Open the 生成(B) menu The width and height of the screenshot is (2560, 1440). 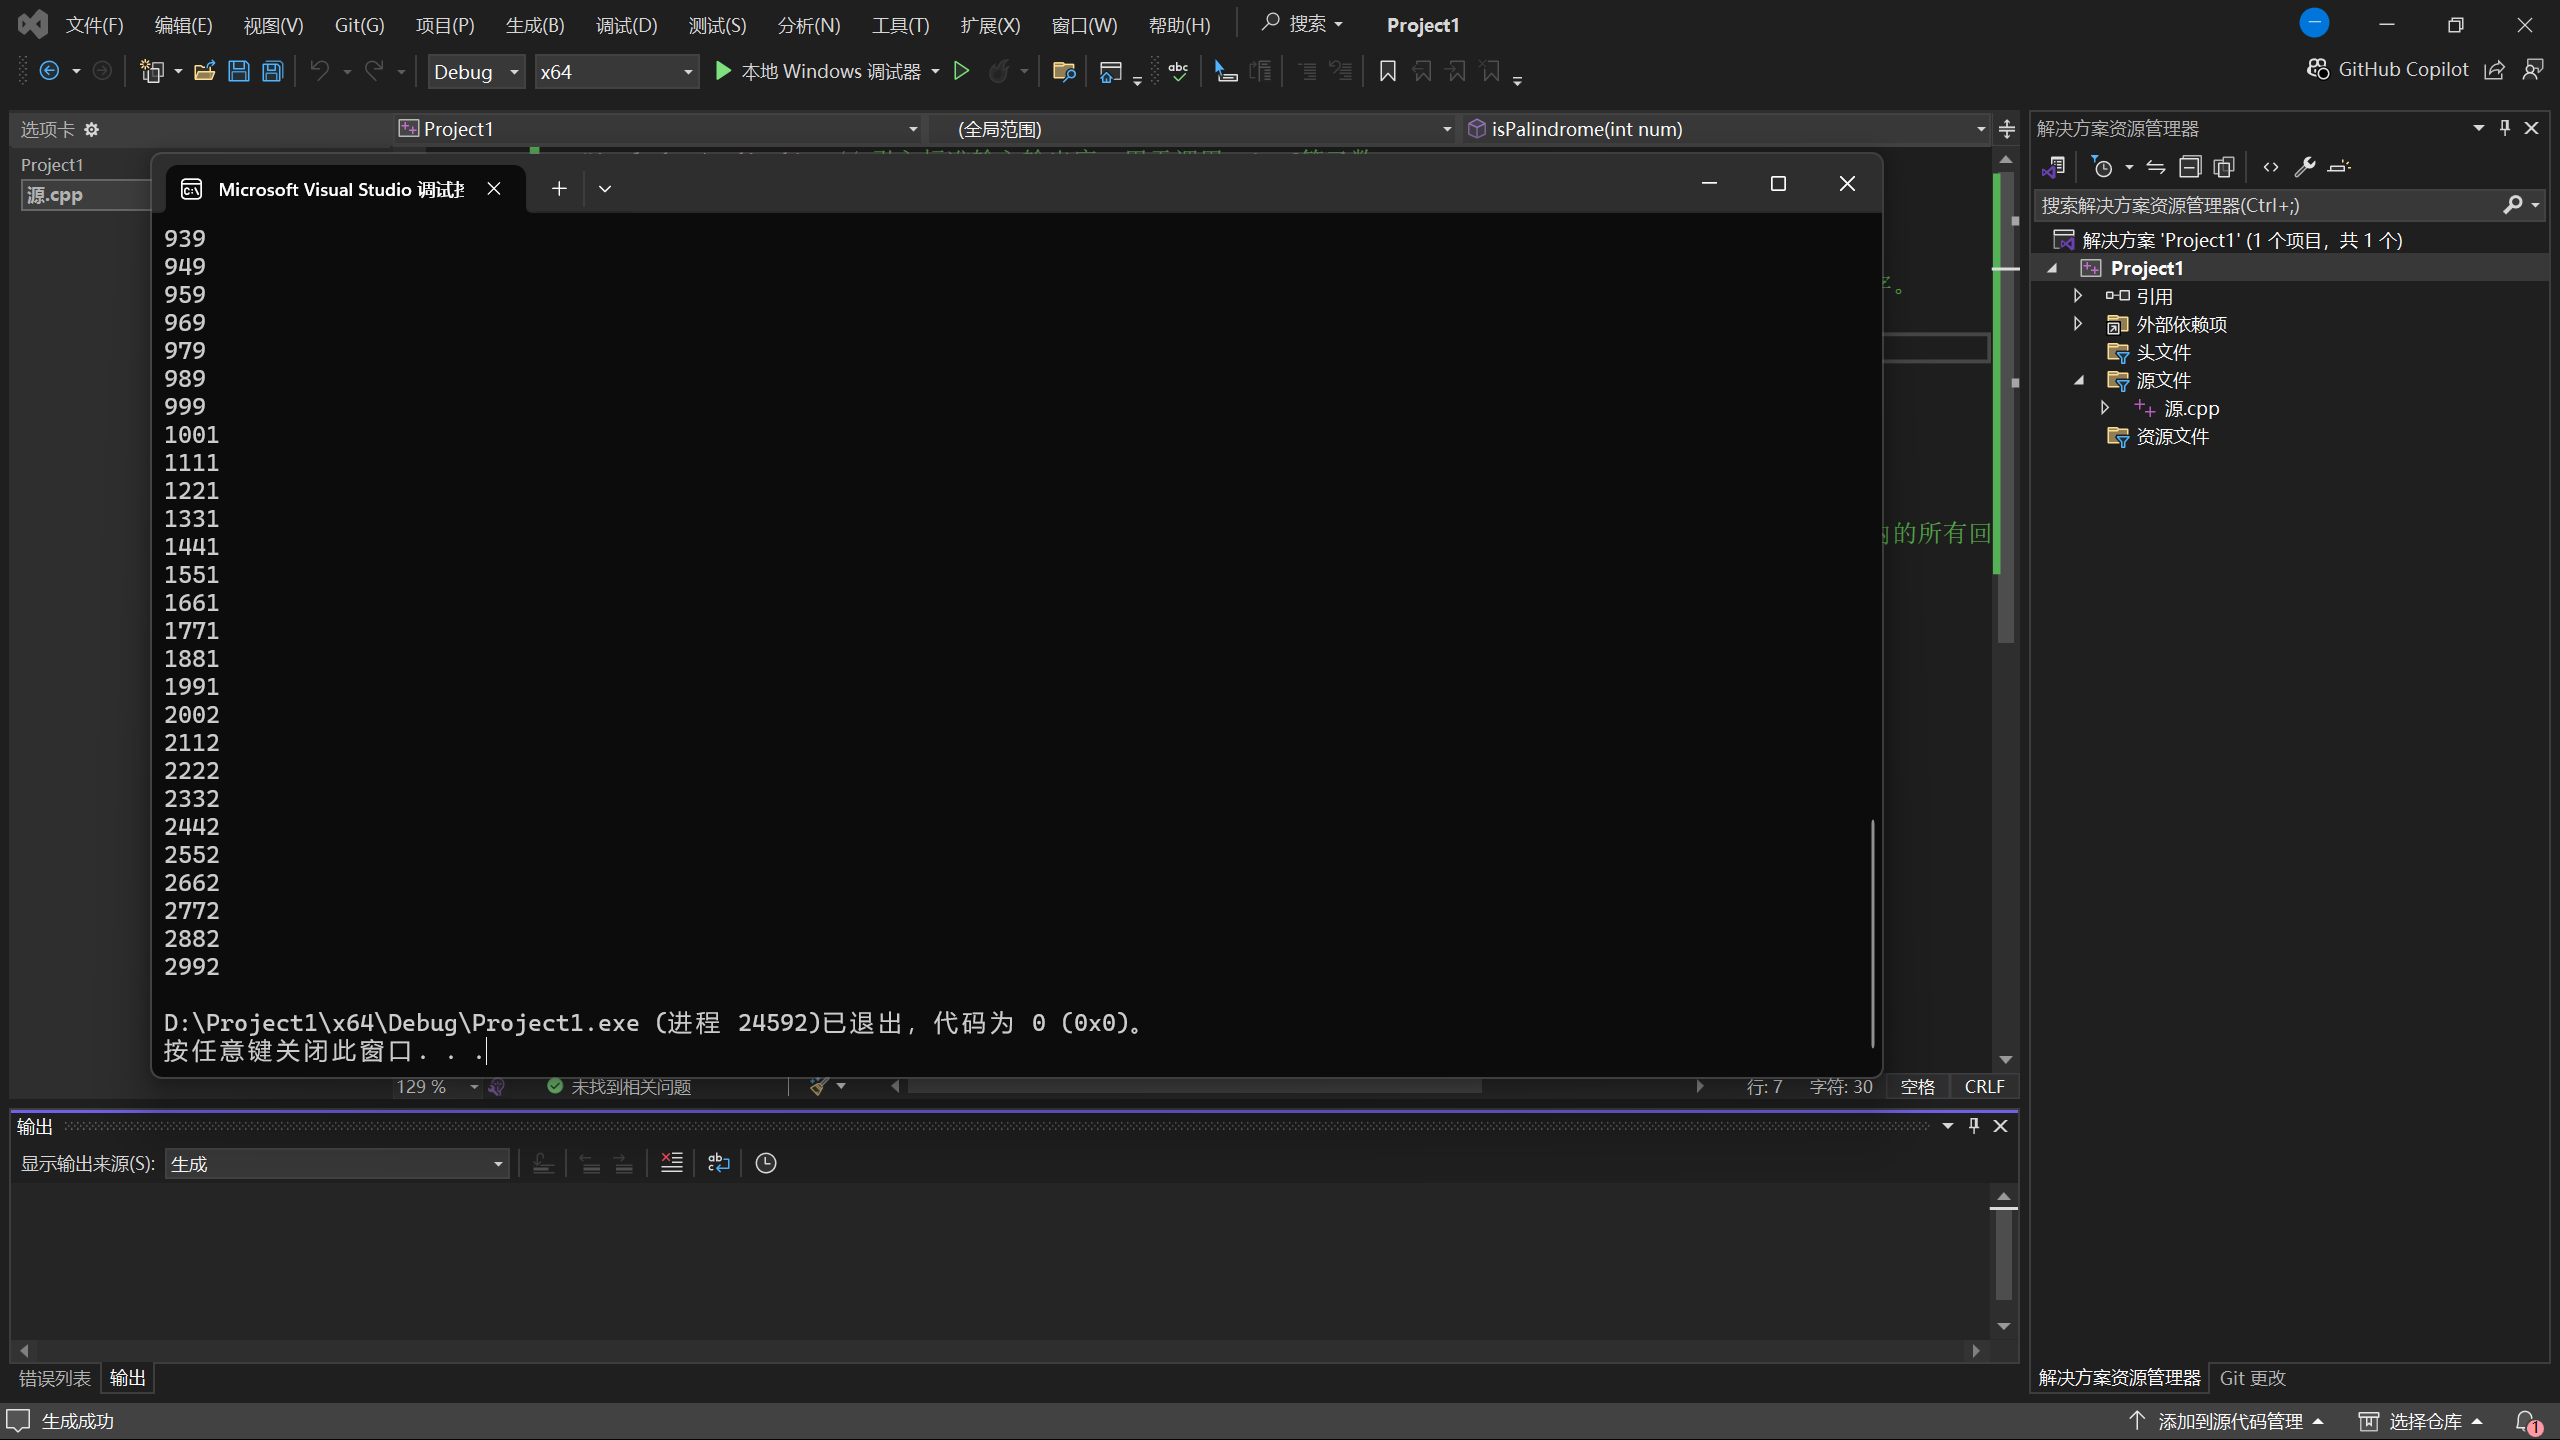pyautogui.click(x=534, y=25)
